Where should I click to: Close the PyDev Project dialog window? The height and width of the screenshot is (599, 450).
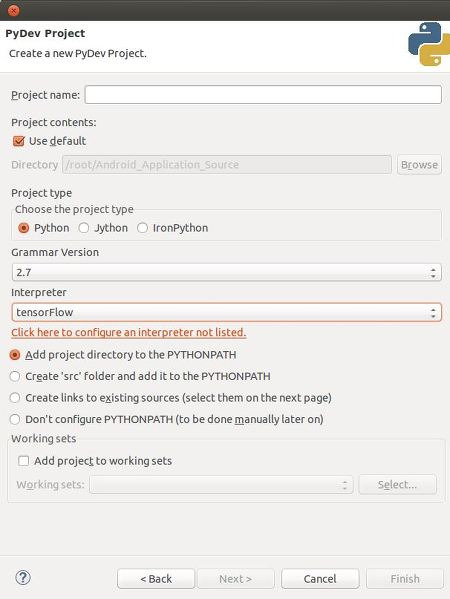coord(13,10)
